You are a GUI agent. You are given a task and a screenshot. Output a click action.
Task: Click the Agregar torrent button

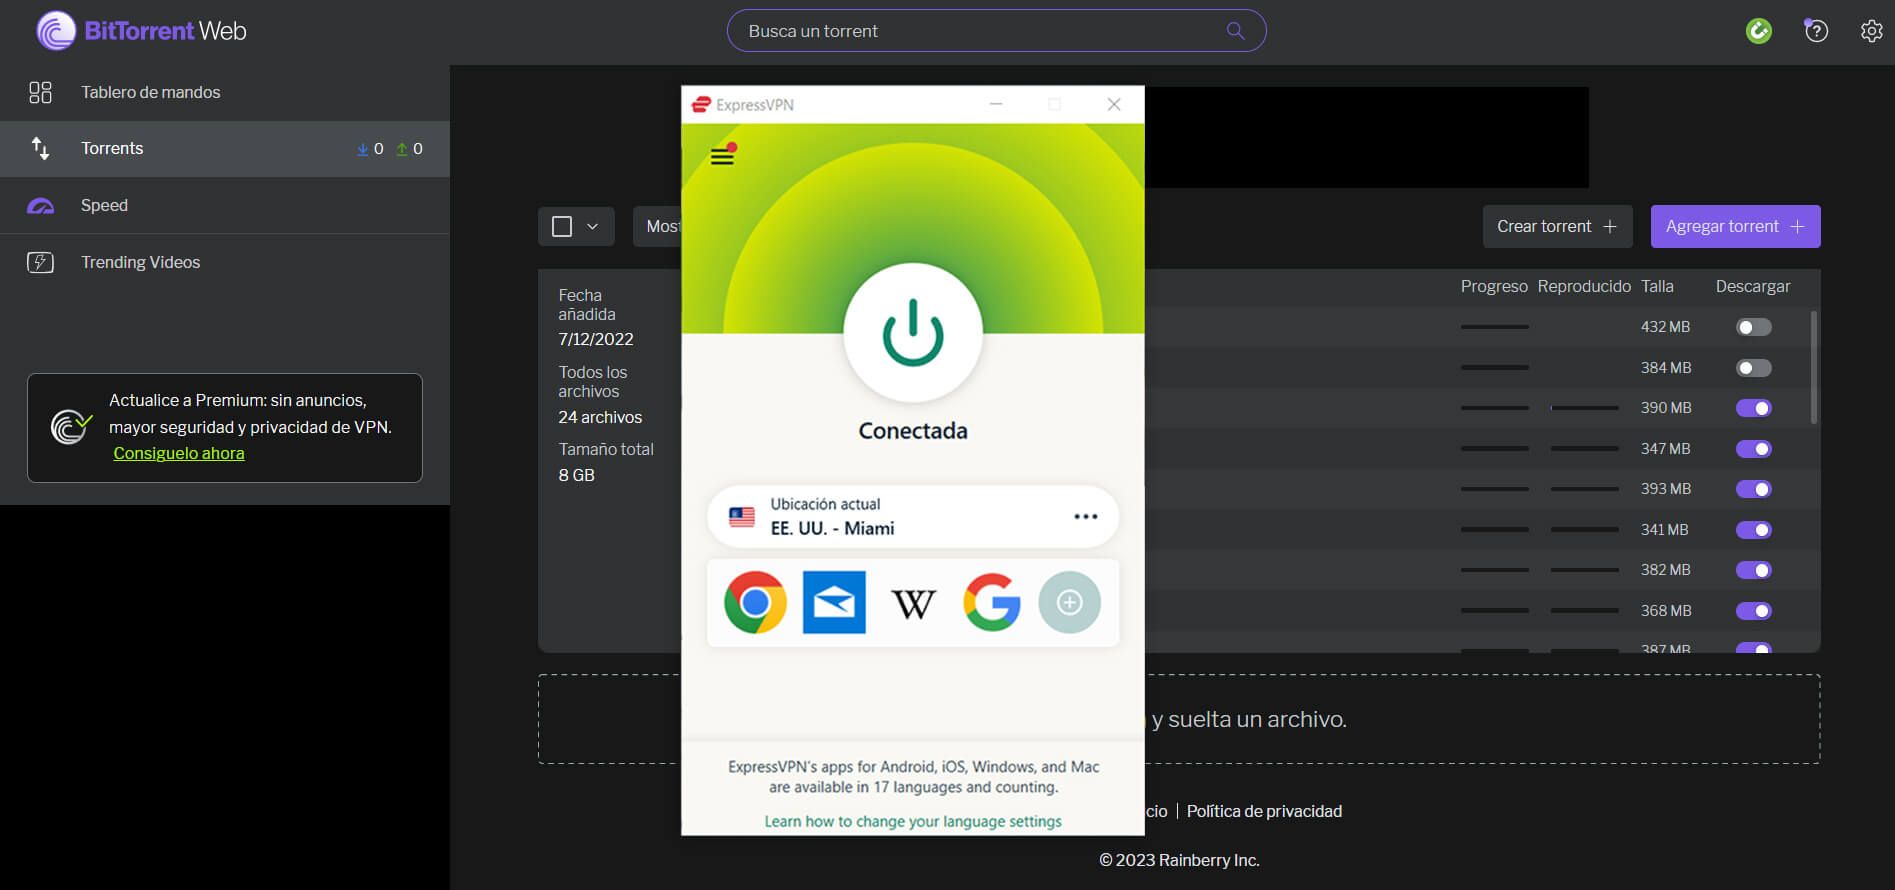pyautogui.click(x=1735, y=226)
